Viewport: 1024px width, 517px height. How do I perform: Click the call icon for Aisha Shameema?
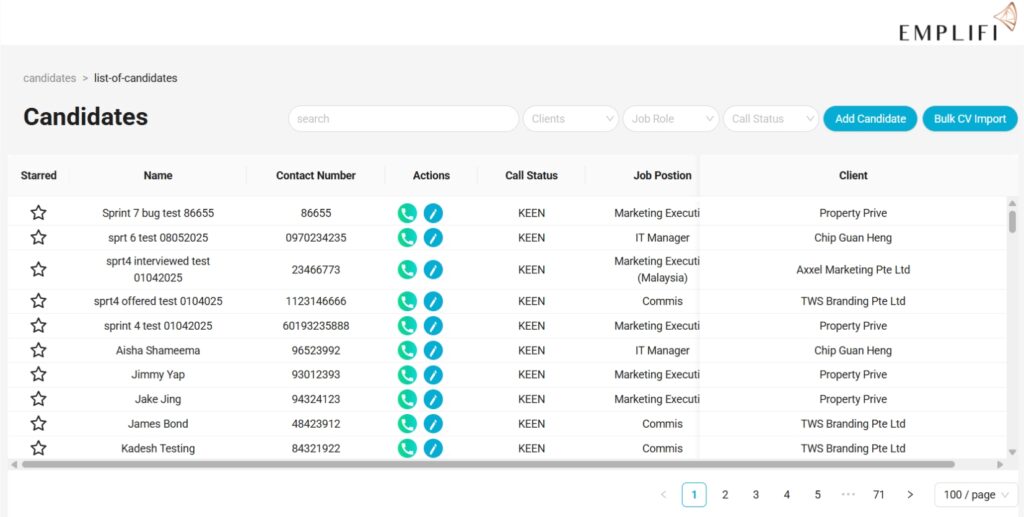(407, 350)
